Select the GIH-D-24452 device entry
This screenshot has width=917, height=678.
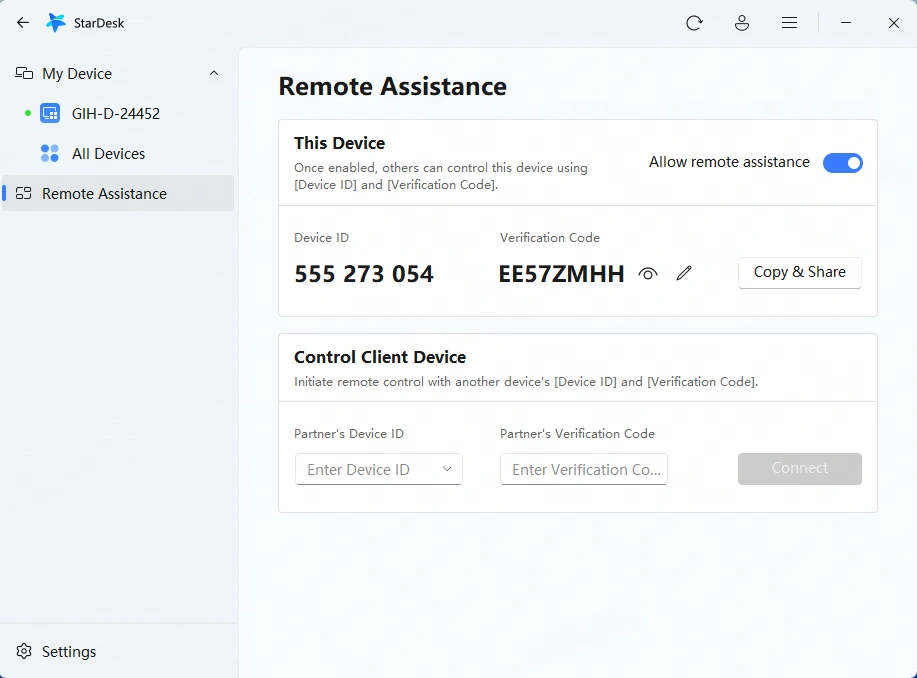[118, 113]
